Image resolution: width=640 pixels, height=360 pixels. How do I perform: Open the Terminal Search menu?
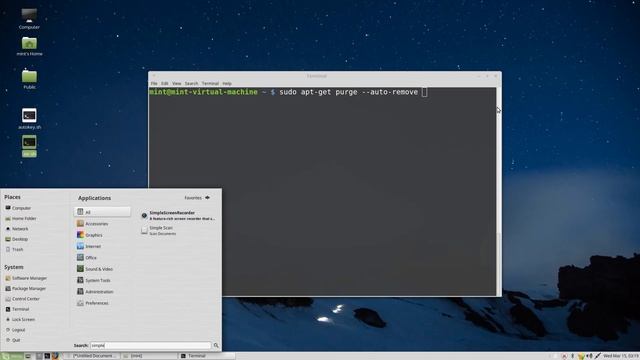pos(191,83)
